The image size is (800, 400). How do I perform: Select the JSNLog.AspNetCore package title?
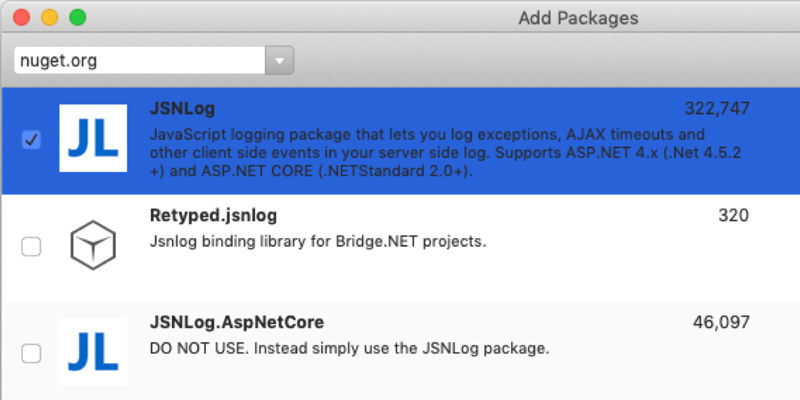[x=237, y=322]
